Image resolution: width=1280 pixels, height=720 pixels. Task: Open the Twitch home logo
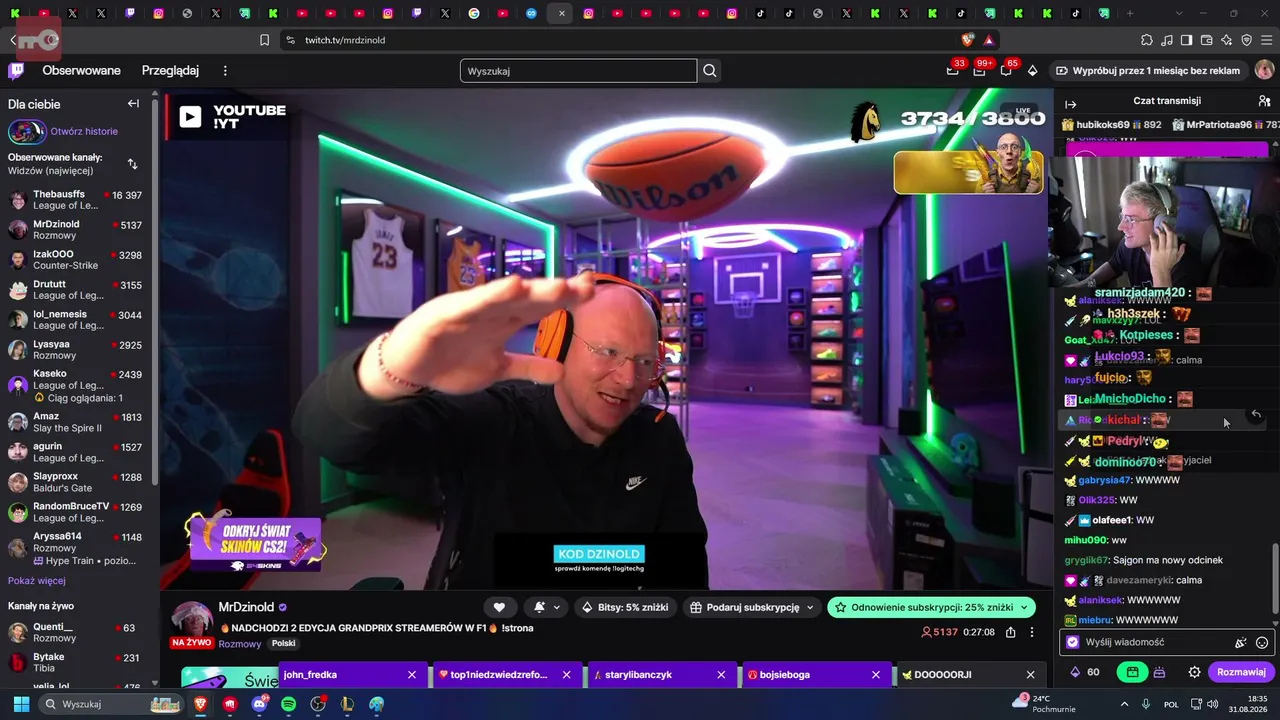click(x=16, y=71)
